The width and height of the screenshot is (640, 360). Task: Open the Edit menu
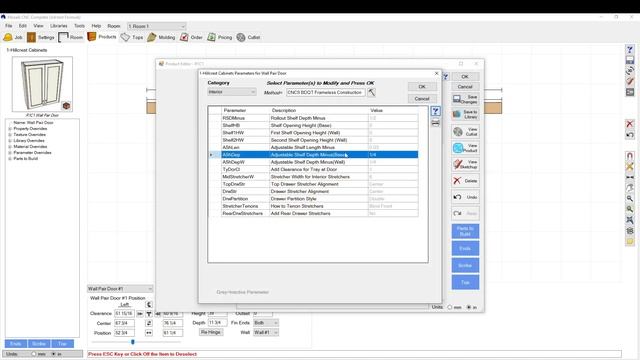coord(23,26)
